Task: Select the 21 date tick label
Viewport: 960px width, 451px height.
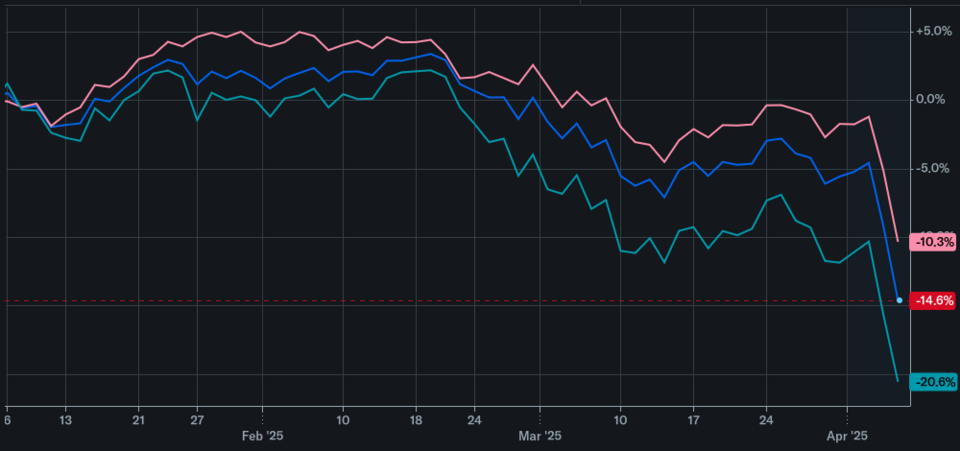Action: pyautogui.click(x=138, y=422)
